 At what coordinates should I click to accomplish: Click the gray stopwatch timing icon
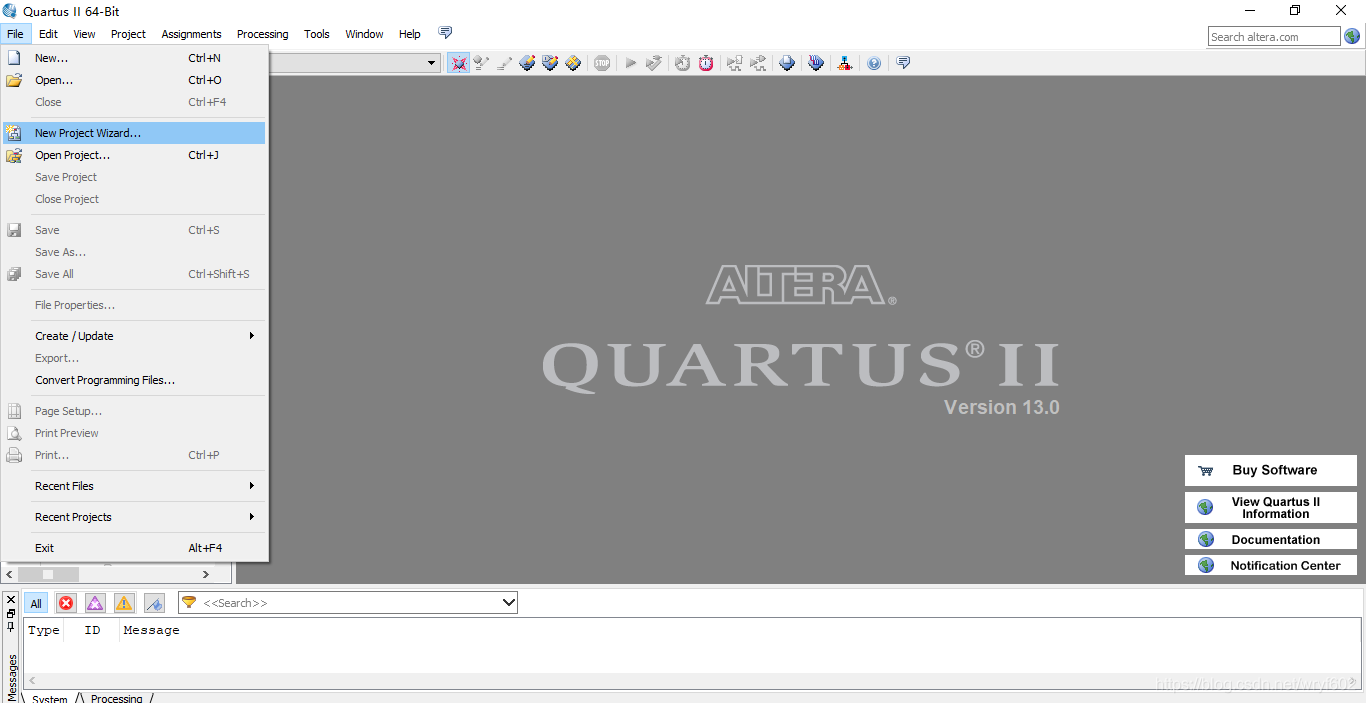tap(682, 63)
